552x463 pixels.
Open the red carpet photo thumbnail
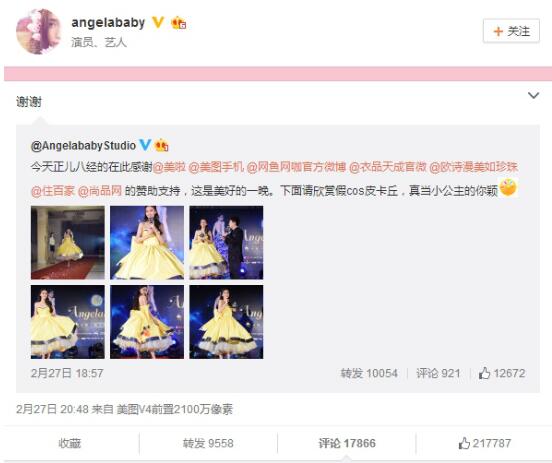(68, 243)
